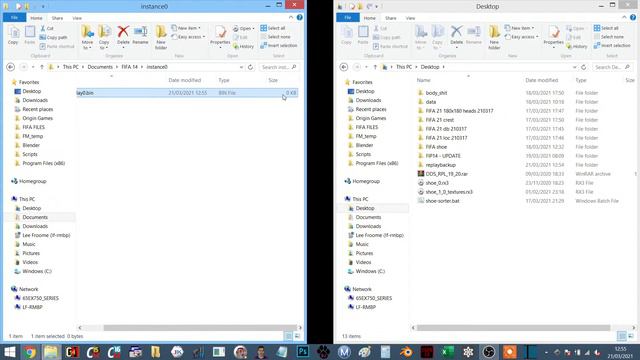Click Cut in instance0 window ribbon
This screenshot has height=360, width=640.
pos(47,28)
